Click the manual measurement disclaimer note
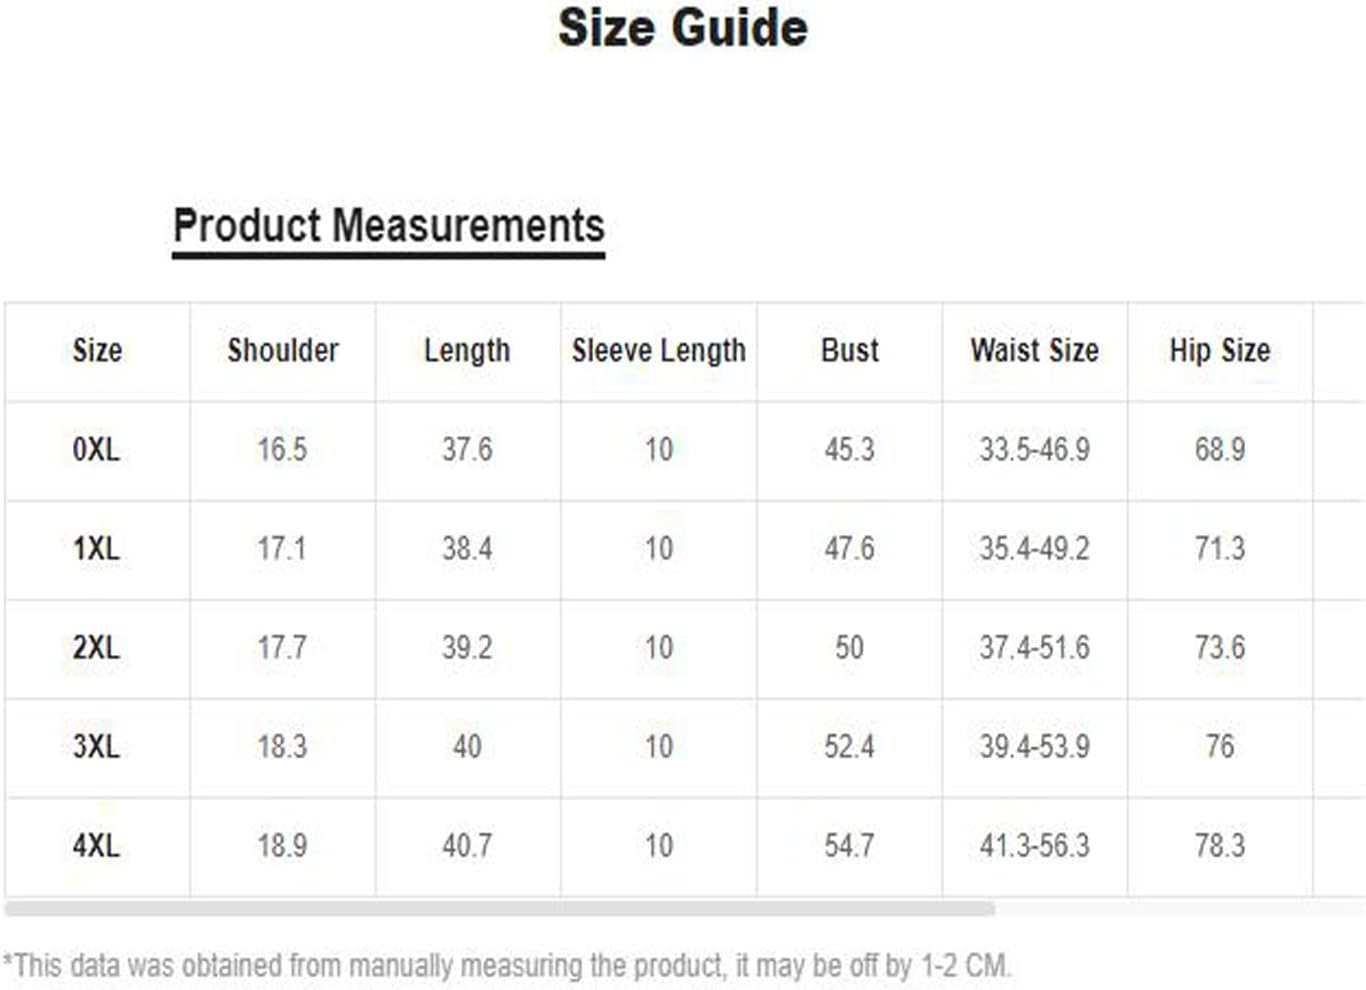Image resolution: width=1366 pixels, height=990 pixels. coord(507,966)
